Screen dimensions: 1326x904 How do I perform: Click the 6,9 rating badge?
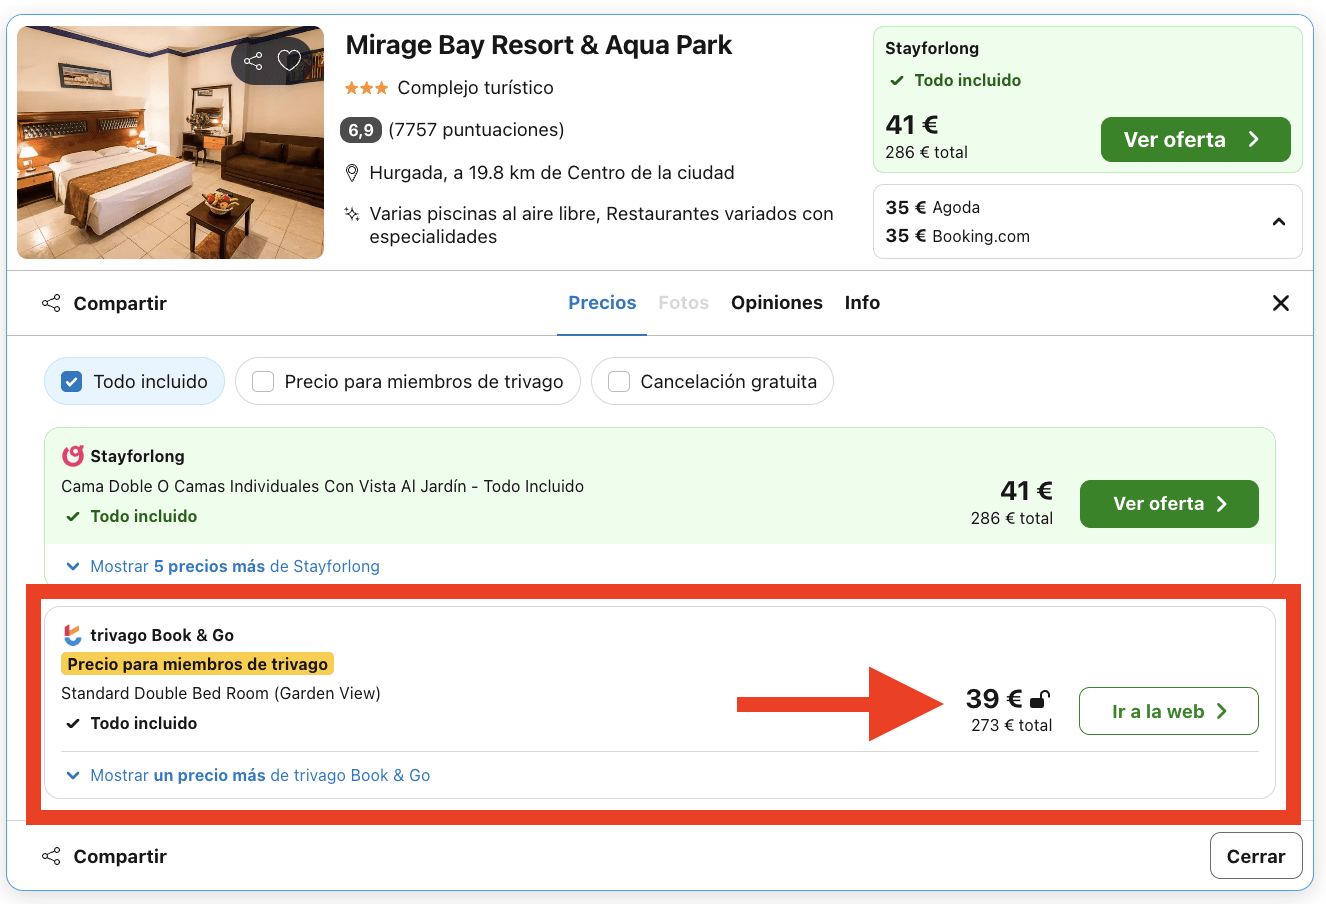coord(361,130)
